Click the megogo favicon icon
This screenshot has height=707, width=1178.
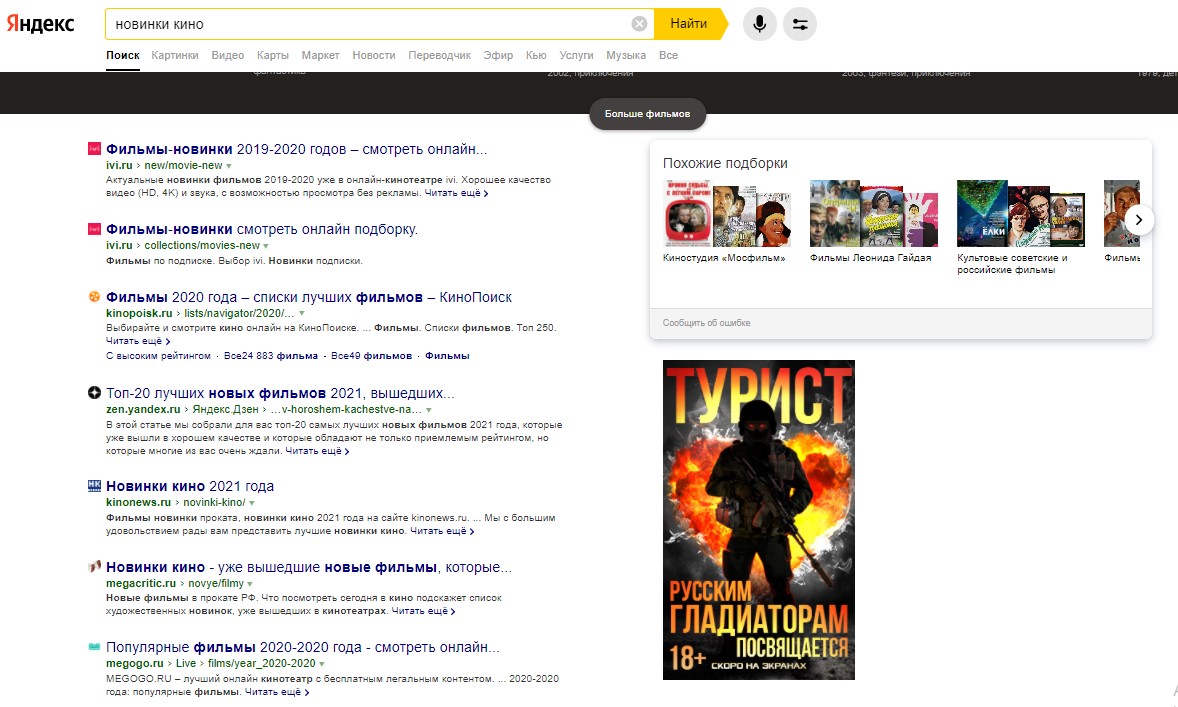pos(94,646)
